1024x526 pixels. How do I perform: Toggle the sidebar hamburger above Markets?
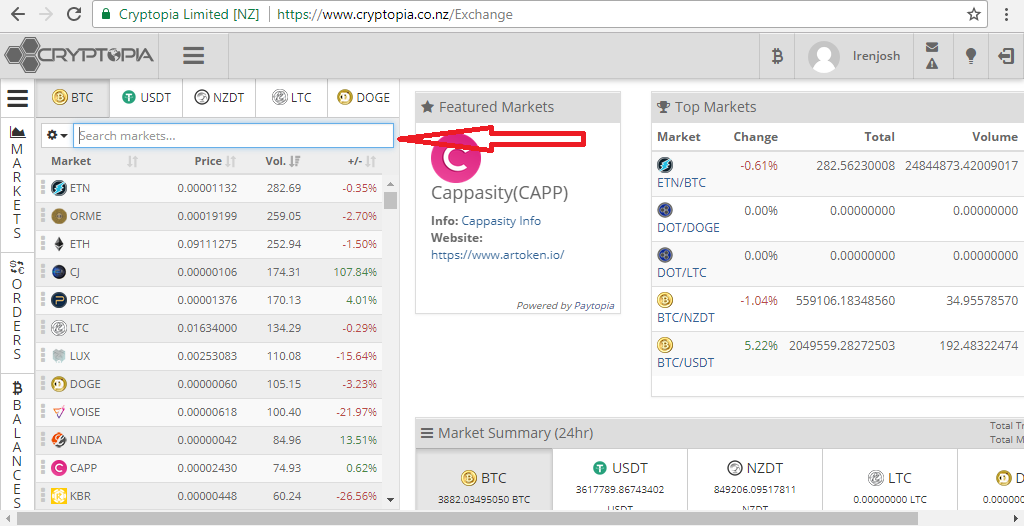tap(18, 98)
